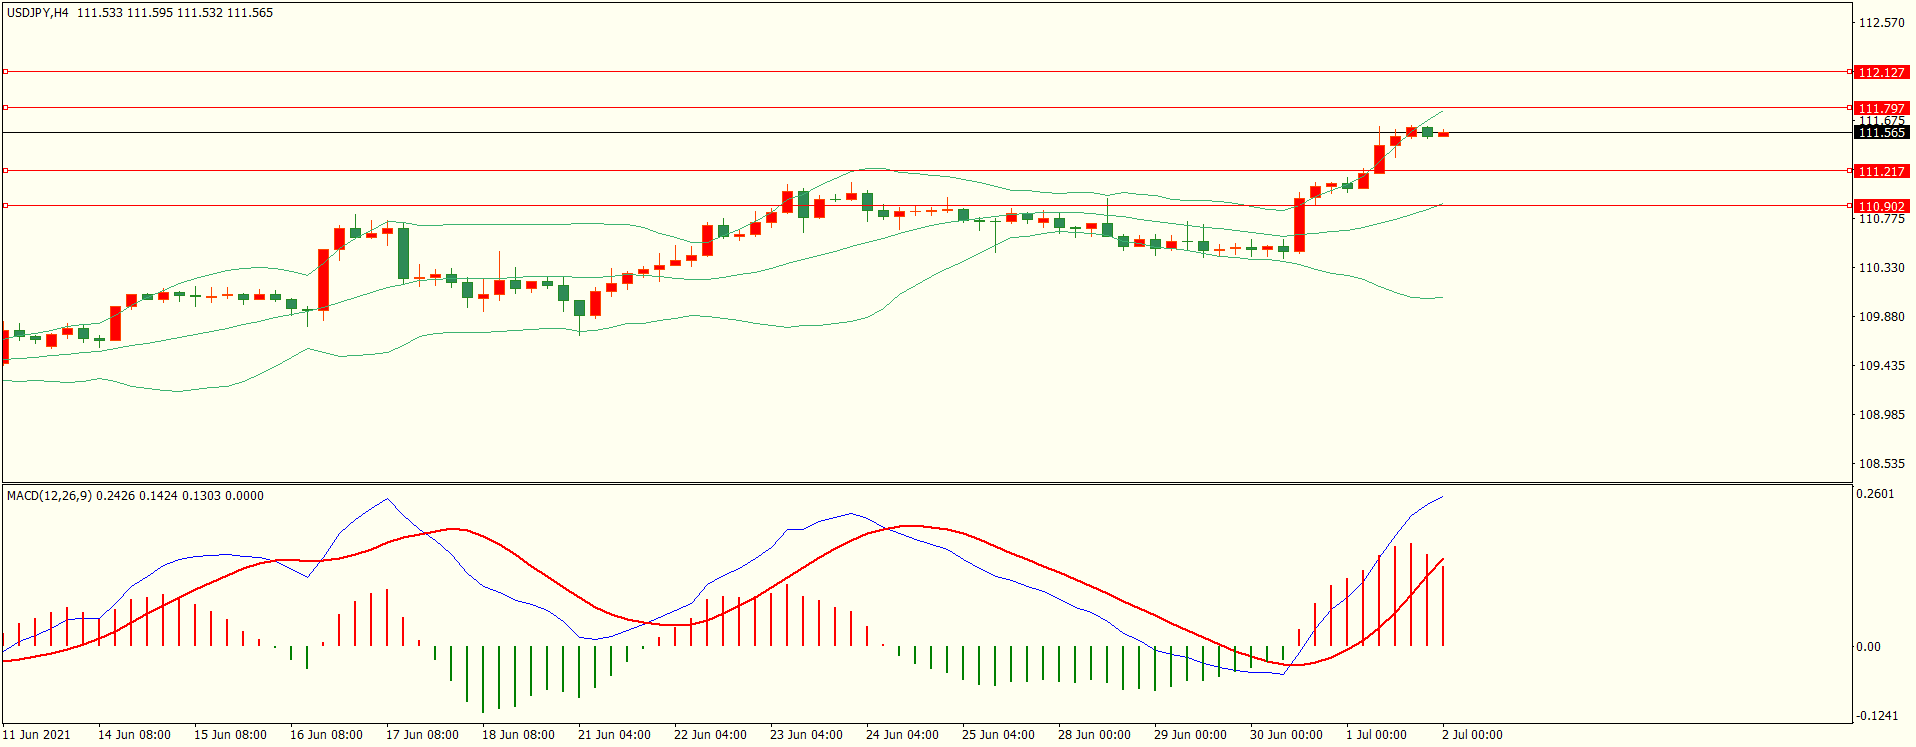
Task: Click the 14 Jun 08:00 time label
Action: (134, 735)
